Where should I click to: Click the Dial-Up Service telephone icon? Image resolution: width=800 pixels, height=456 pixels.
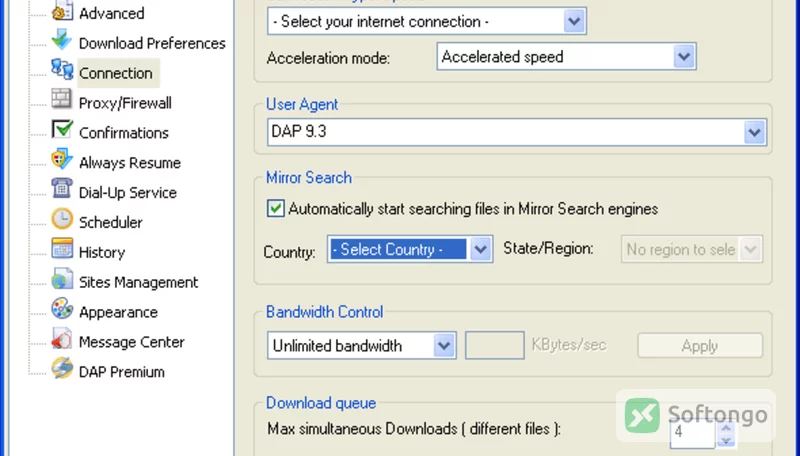62,189
